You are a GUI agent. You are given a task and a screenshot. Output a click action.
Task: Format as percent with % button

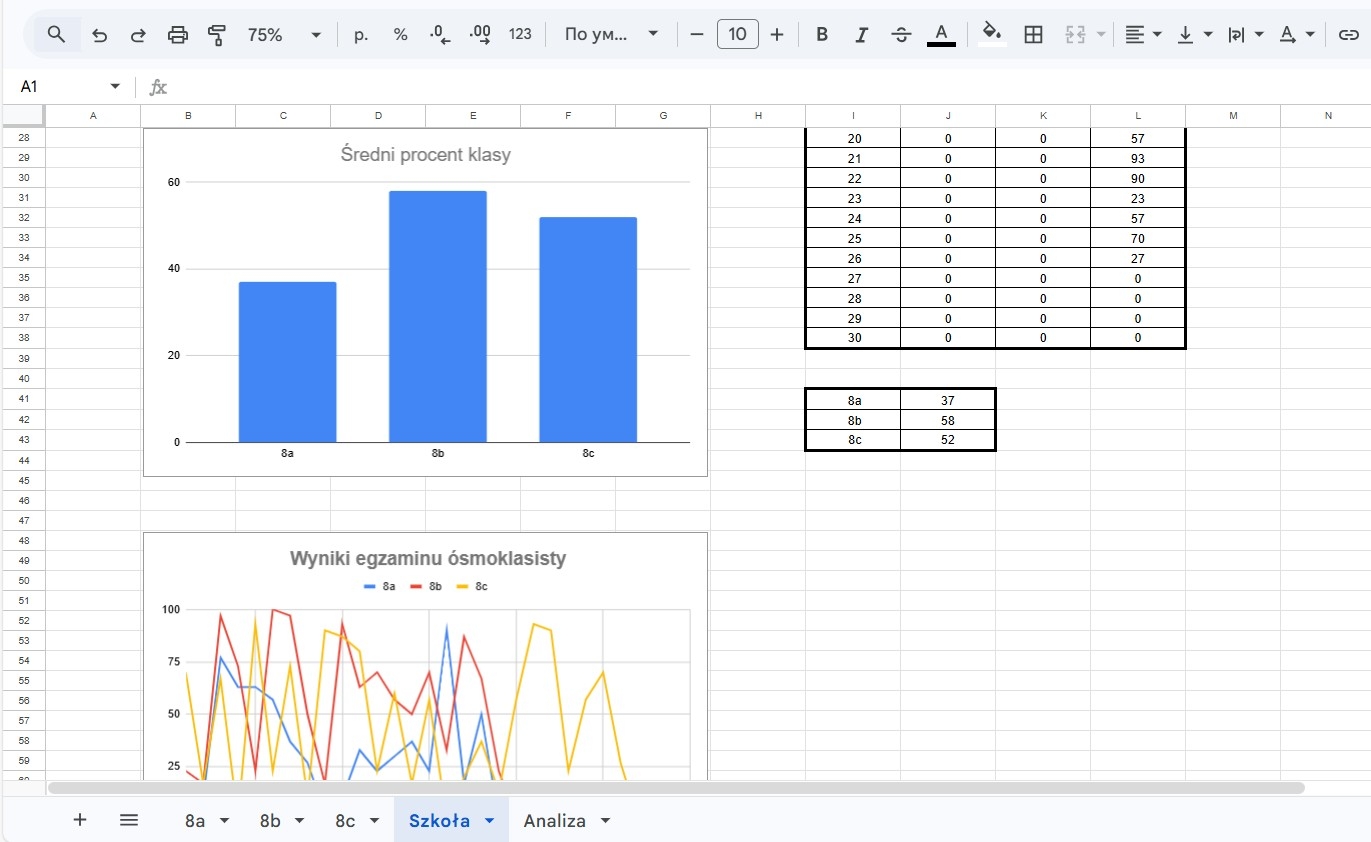(x=400, y=35)
